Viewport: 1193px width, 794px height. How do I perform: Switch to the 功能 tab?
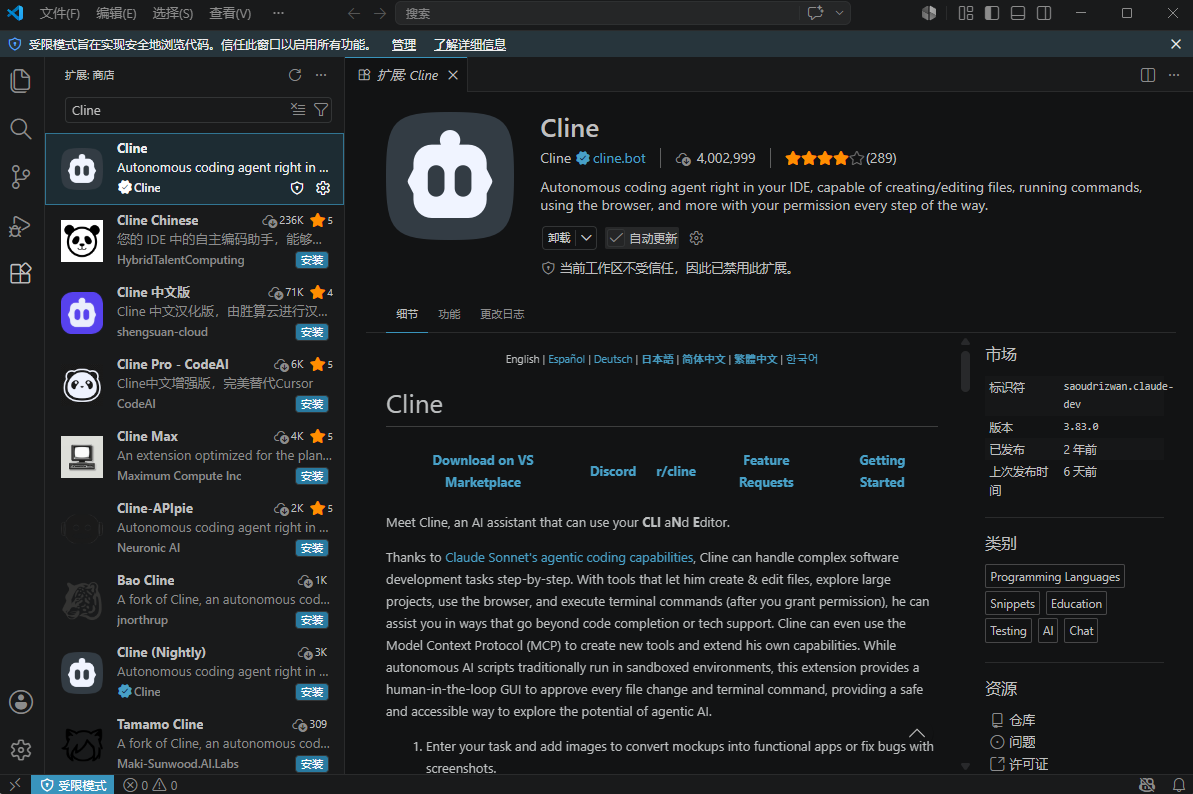[449, 314]
